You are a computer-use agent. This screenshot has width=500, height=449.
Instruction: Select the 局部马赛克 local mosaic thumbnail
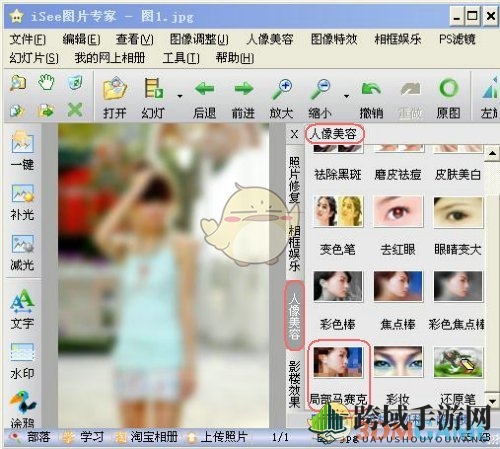tap(338, 361)
